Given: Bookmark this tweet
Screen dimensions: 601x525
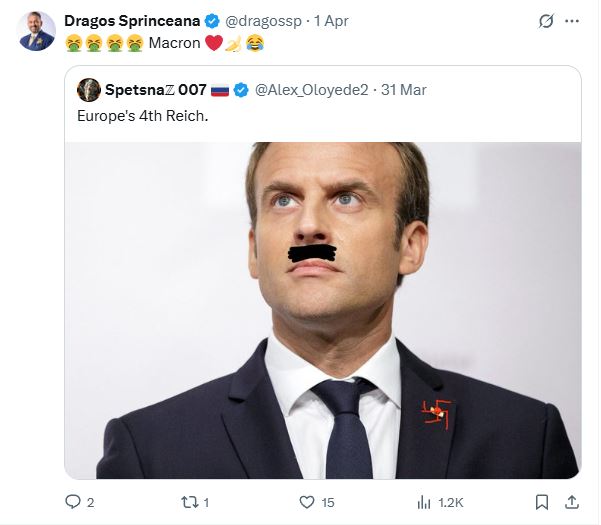Looking at the screenshot, I should click(541, 502).
